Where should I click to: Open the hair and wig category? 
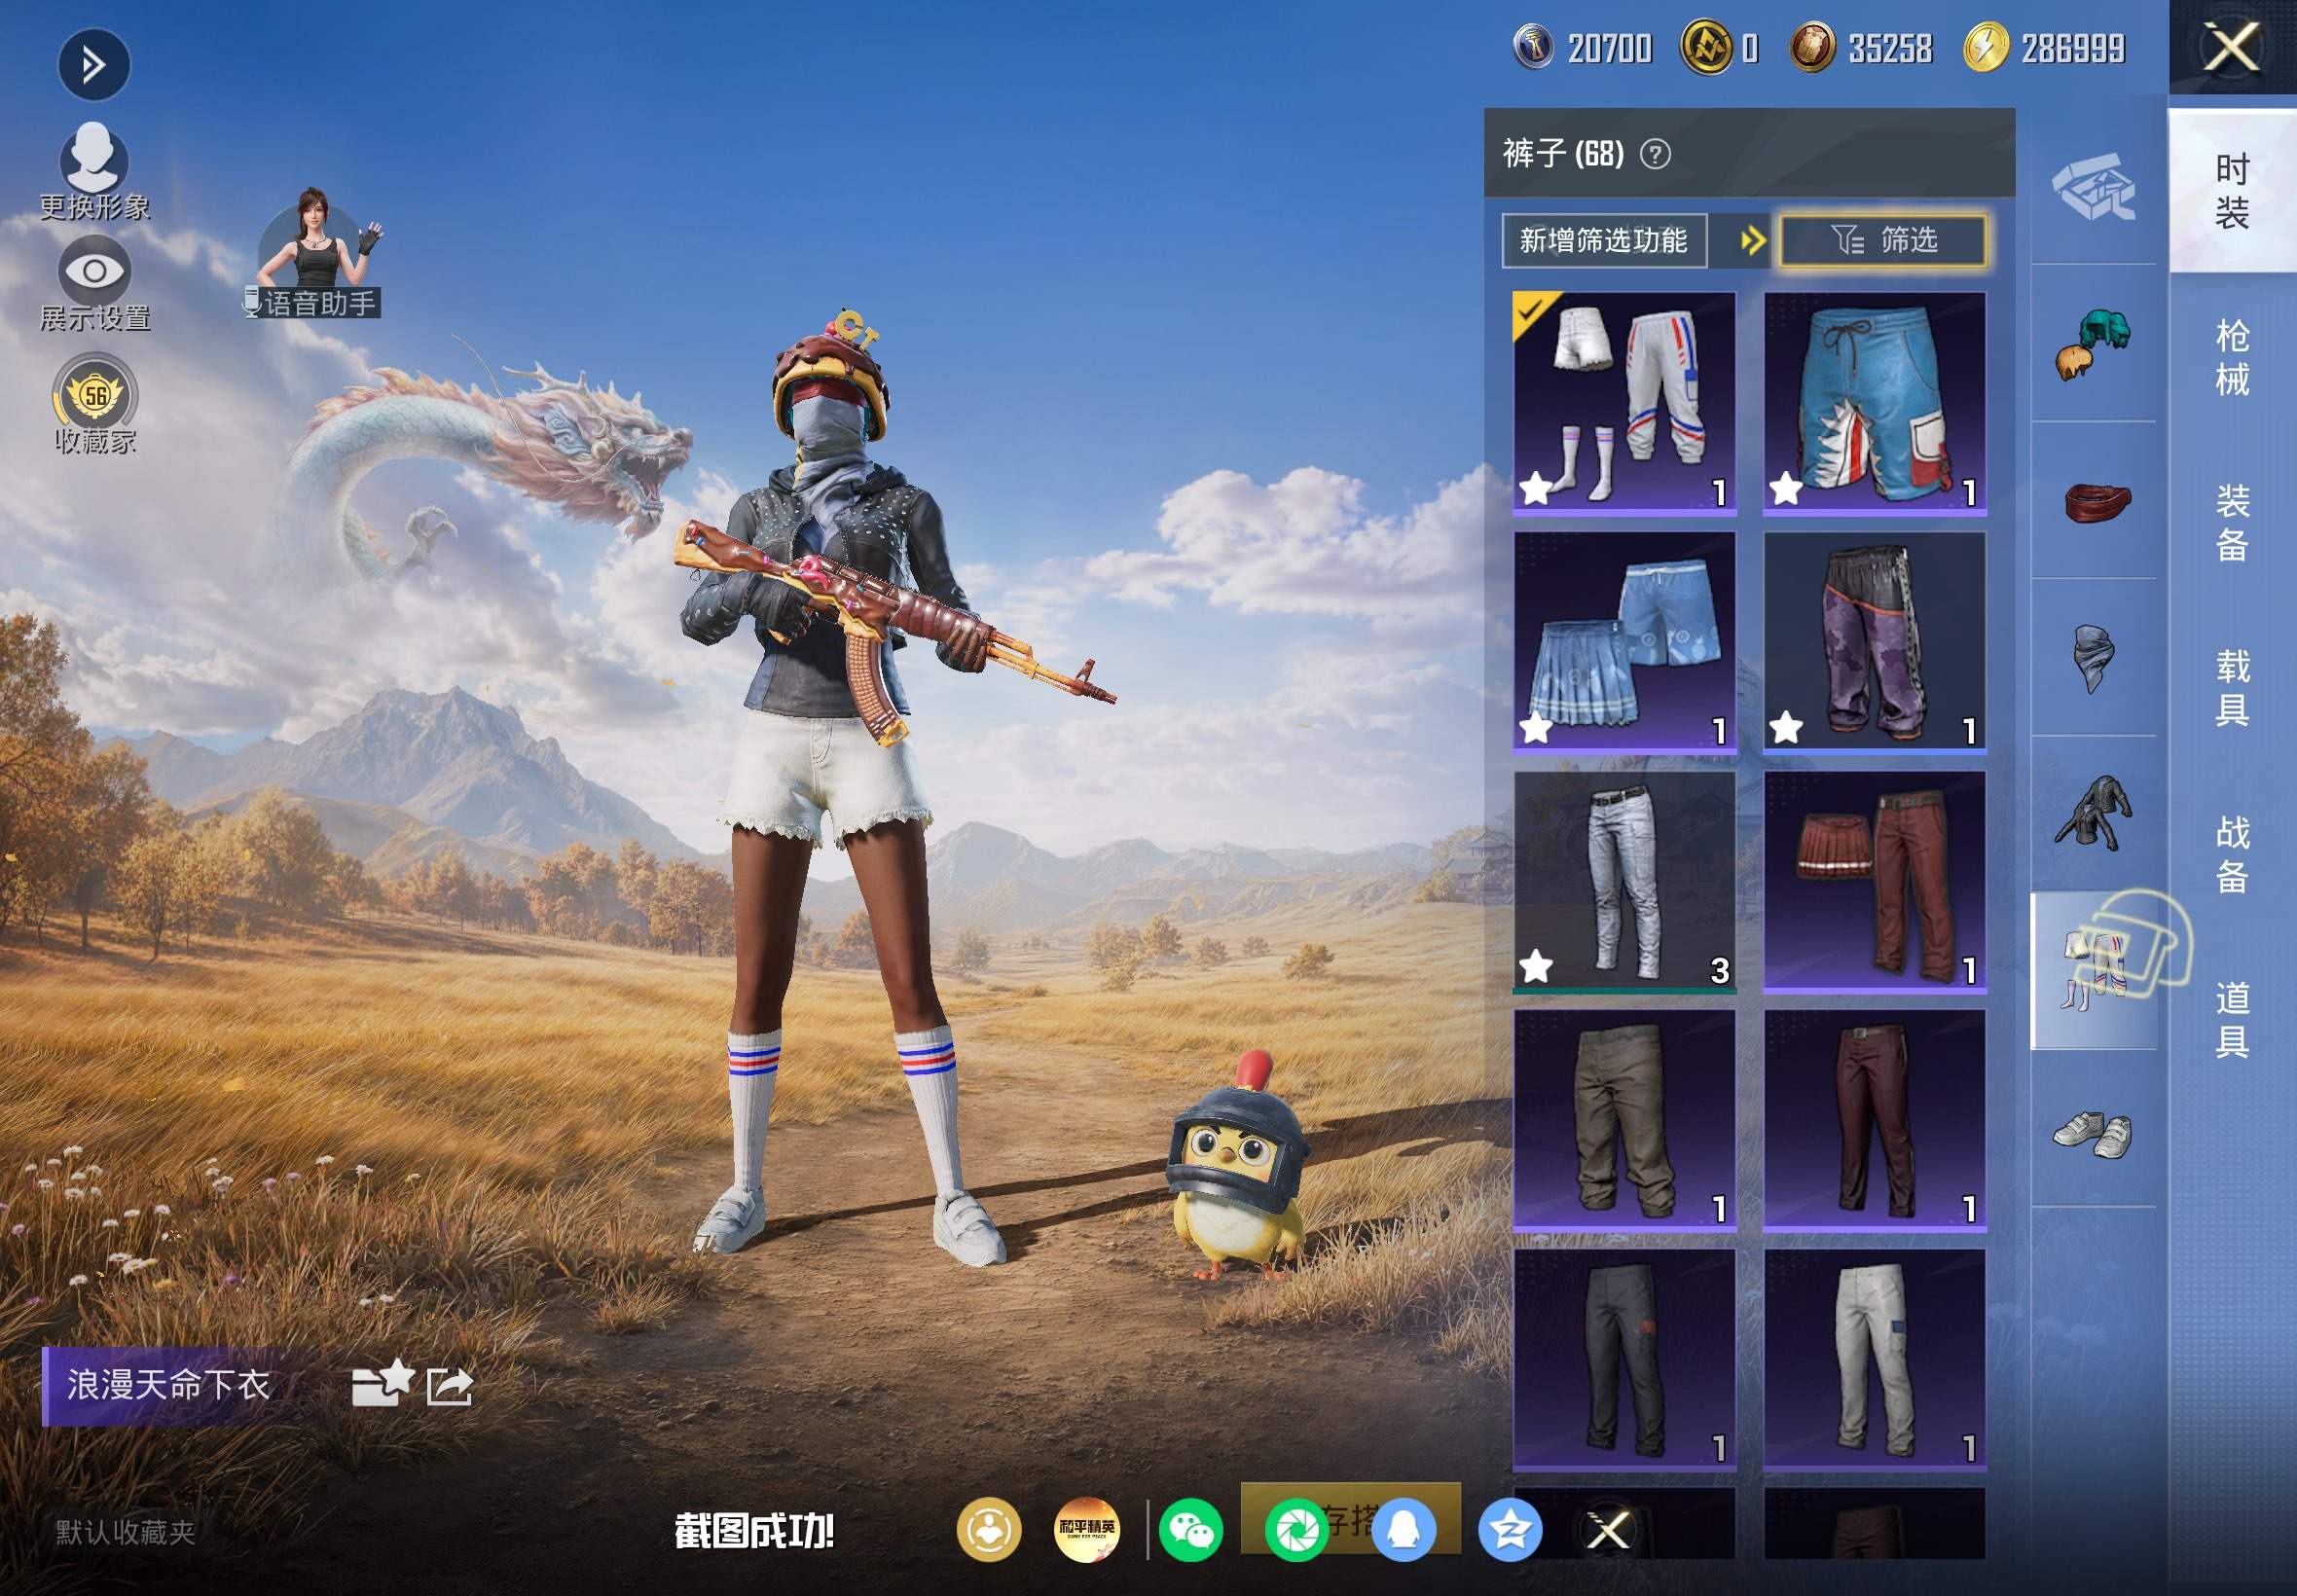click(x=2094, y=343)
